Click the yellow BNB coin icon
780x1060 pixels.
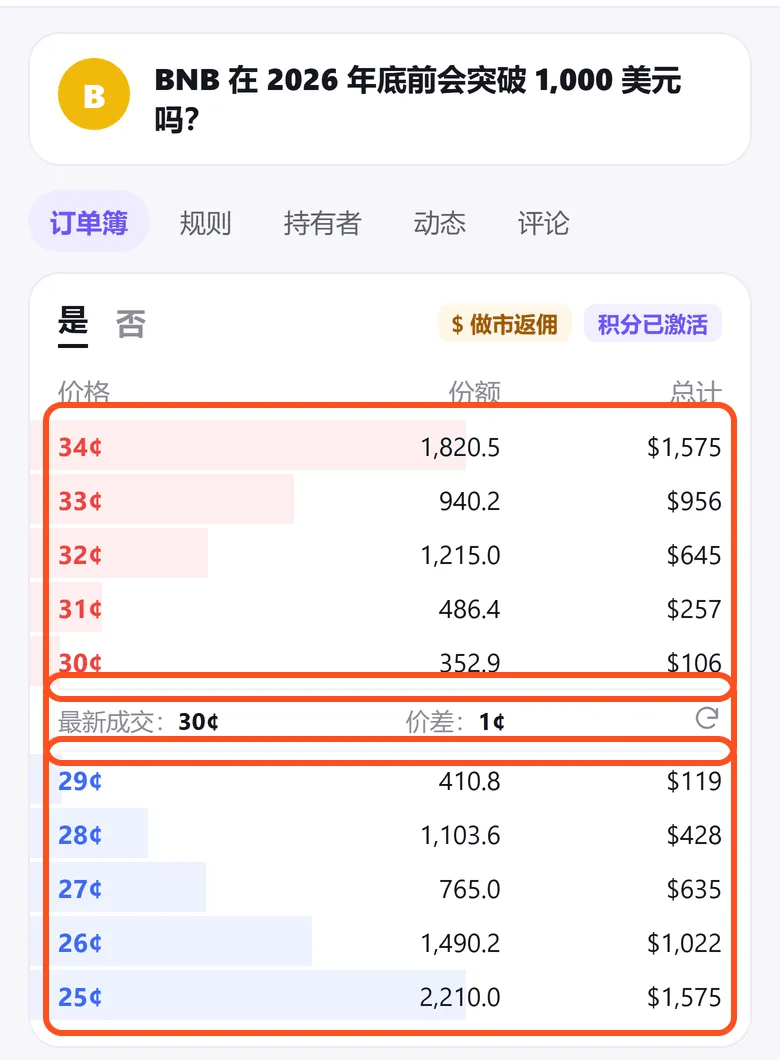[94, 95]
